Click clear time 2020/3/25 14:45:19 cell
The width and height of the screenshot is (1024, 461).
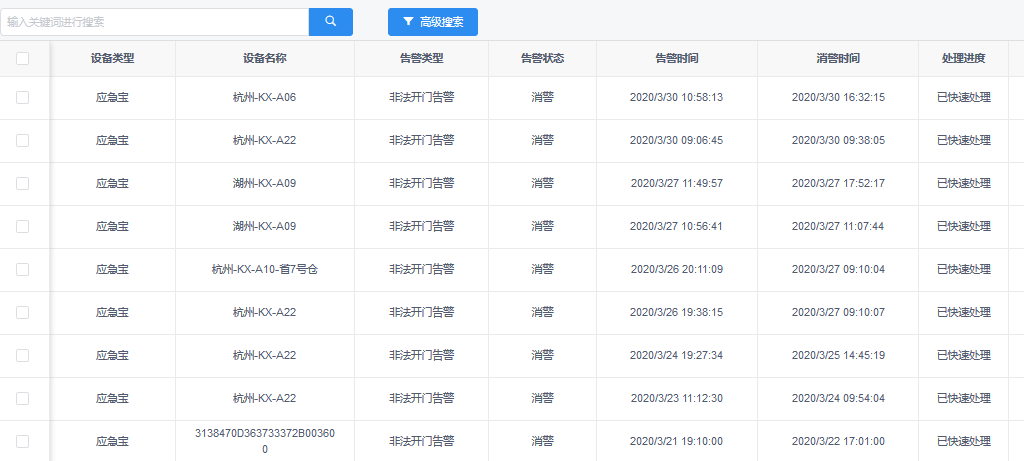tap(838, 356)
